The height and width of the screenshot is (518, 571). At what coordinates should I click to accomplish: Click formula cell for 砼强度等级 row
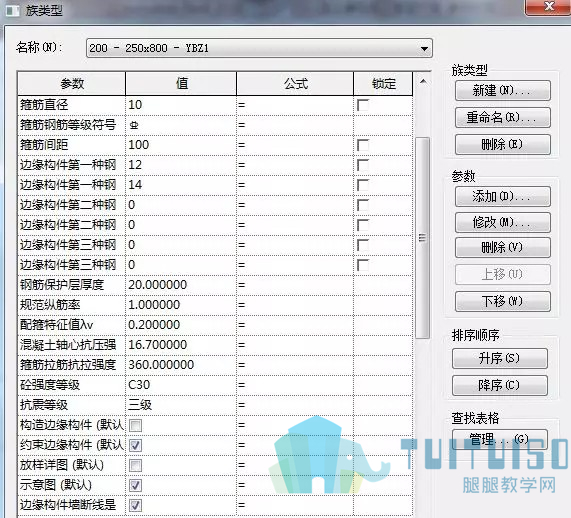(x=295, y=385)
